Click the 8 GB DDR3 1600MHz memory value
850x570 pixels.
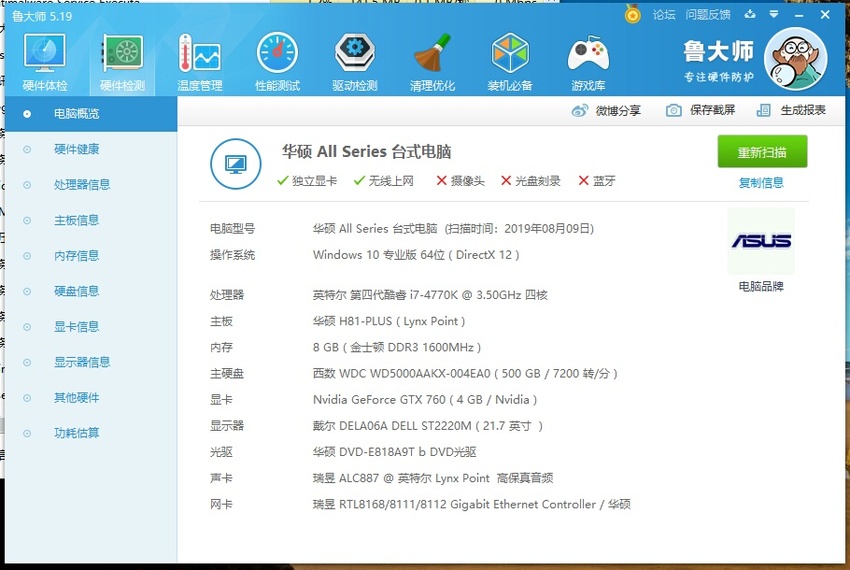pyautogui.click(x=397, y=347)
